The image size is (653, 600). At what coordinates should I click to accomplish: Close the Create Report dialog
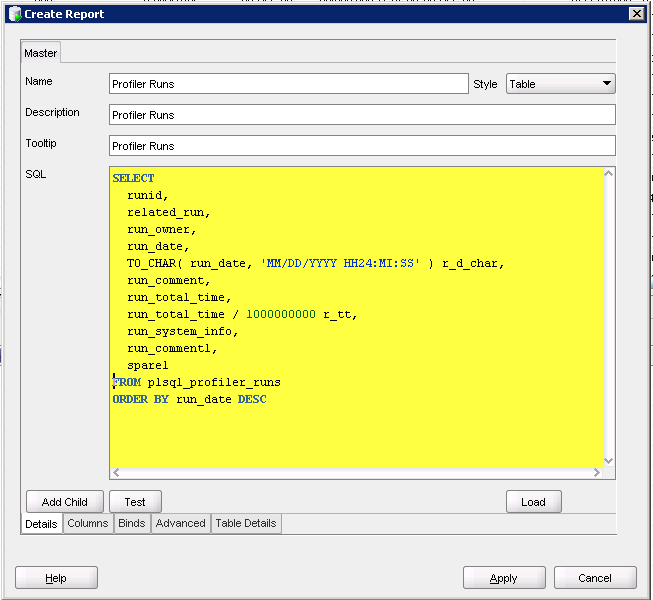pos(635,14)
